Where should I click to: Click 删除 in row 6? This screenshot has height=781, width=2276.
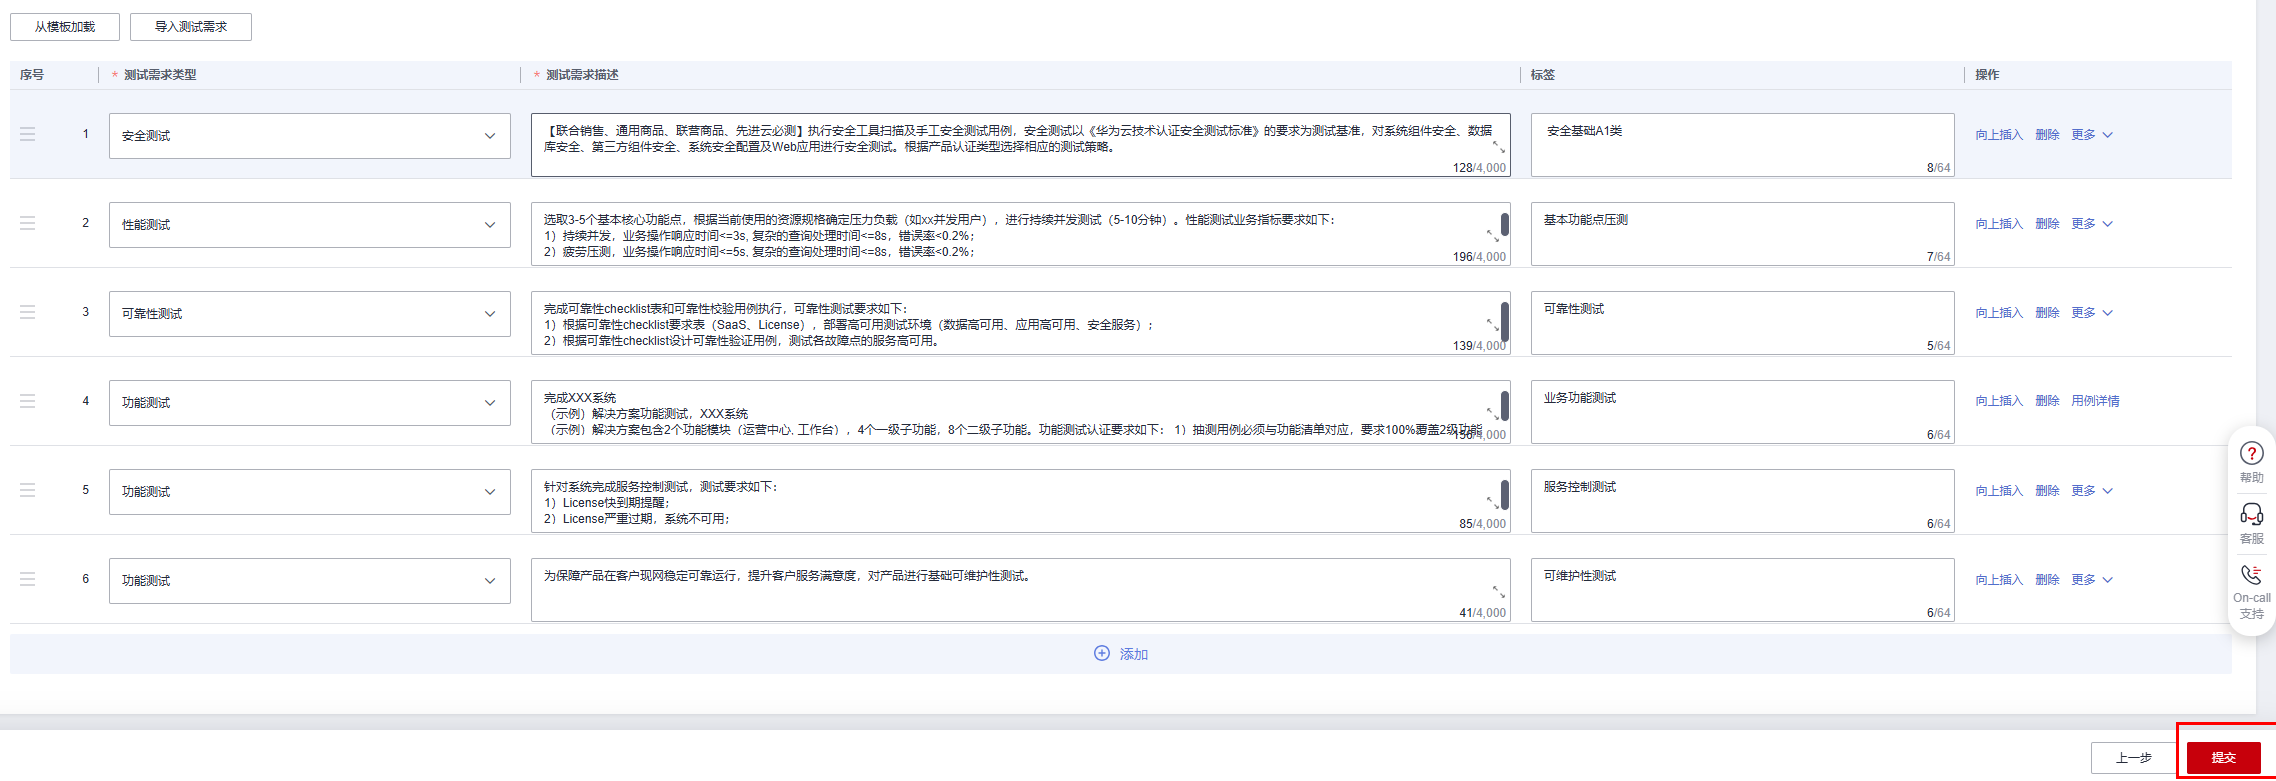point(2047,580)
